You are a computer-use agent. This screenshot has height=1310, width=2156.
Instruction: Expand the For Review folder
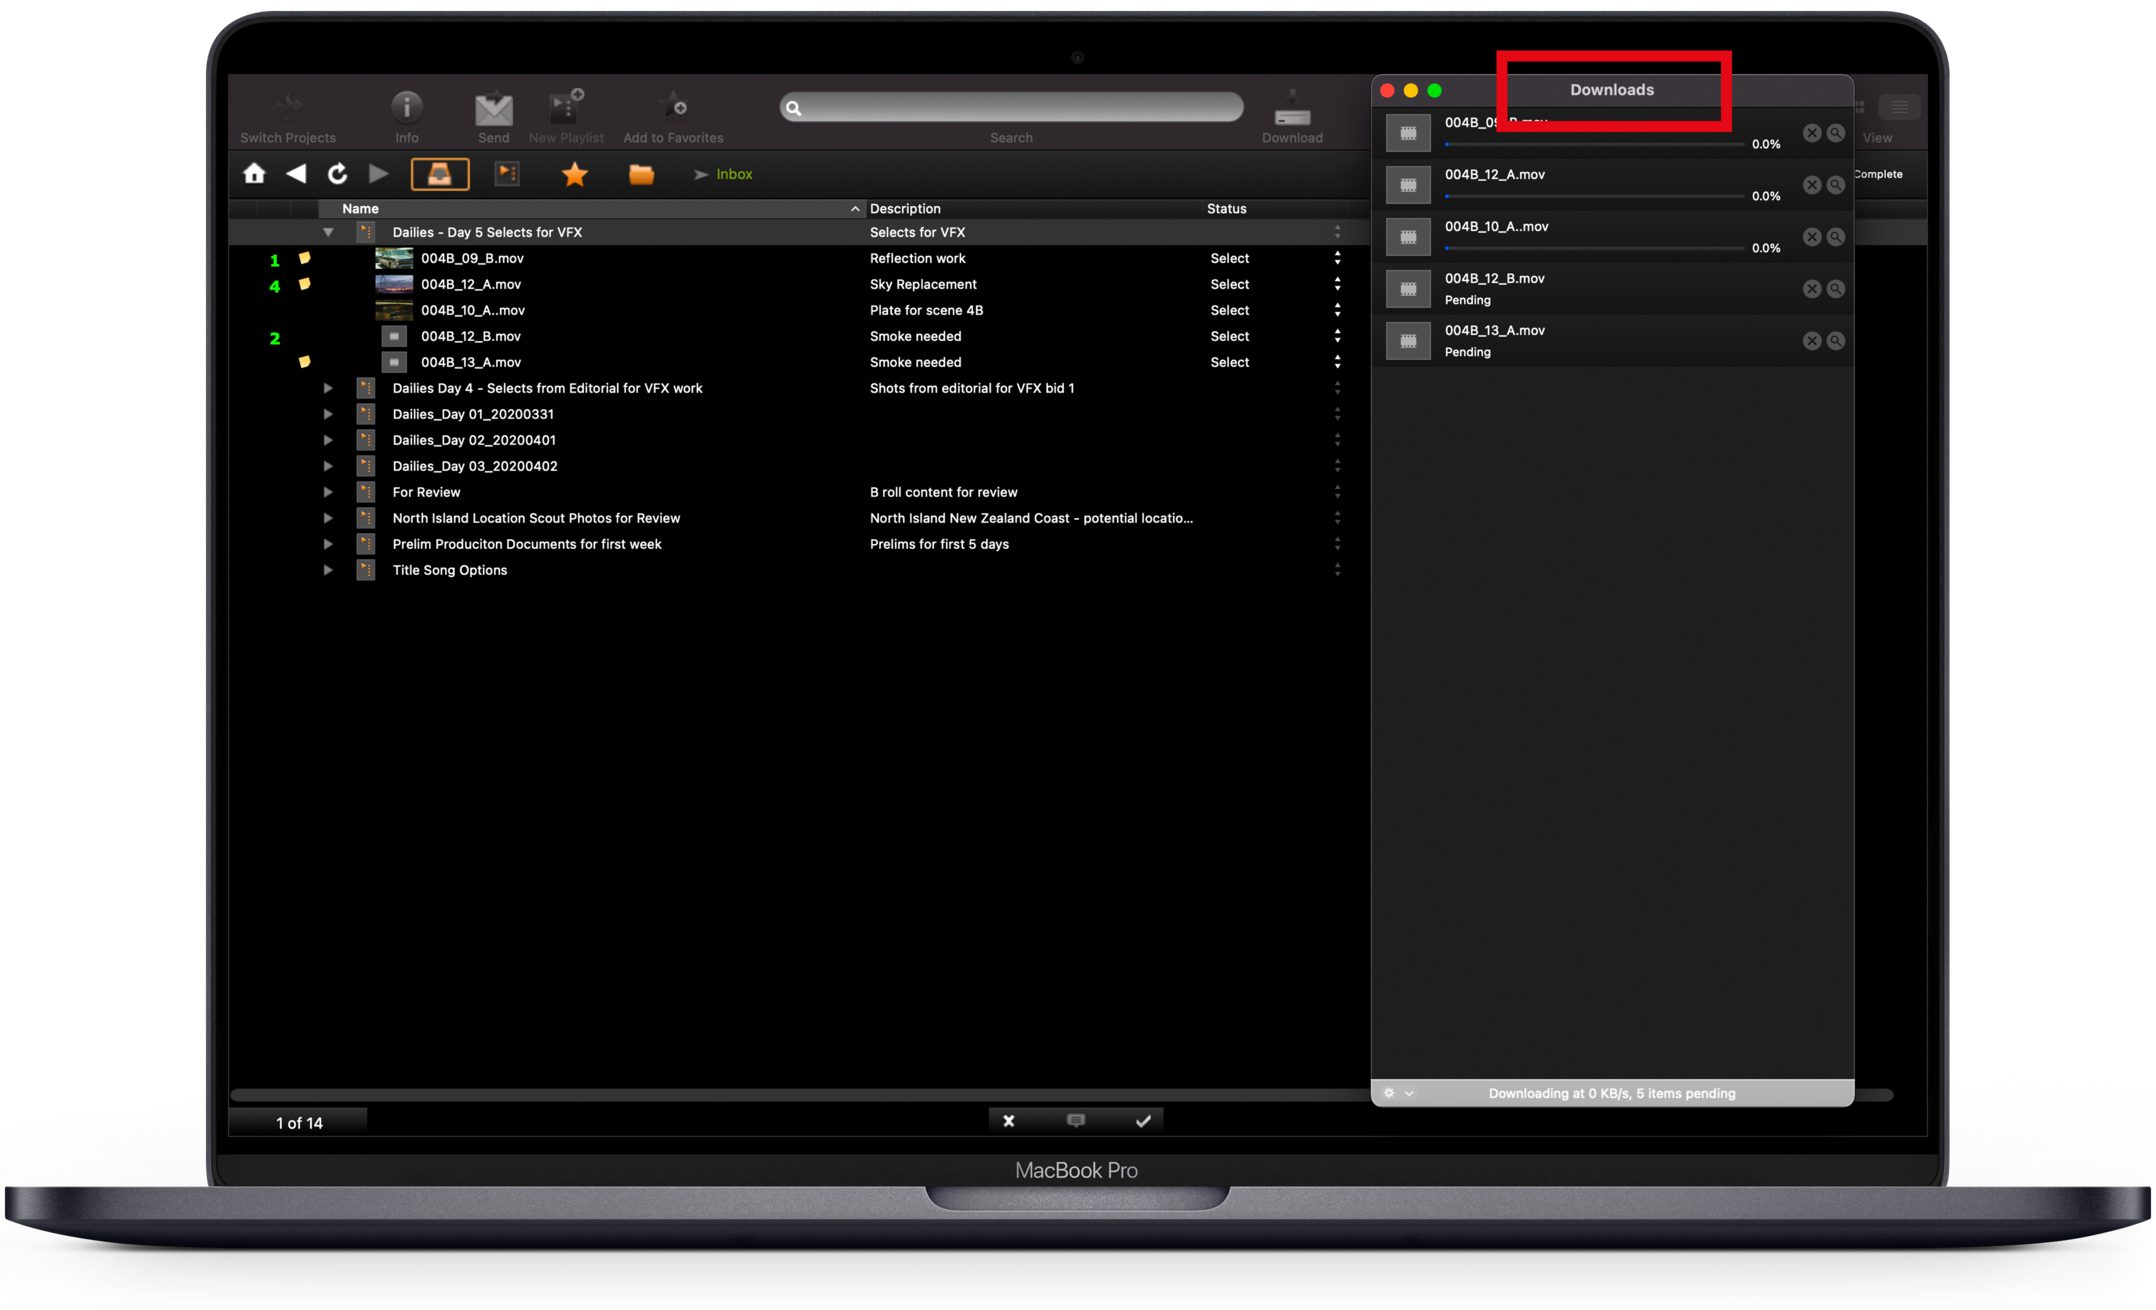click(x=328, y=492)
